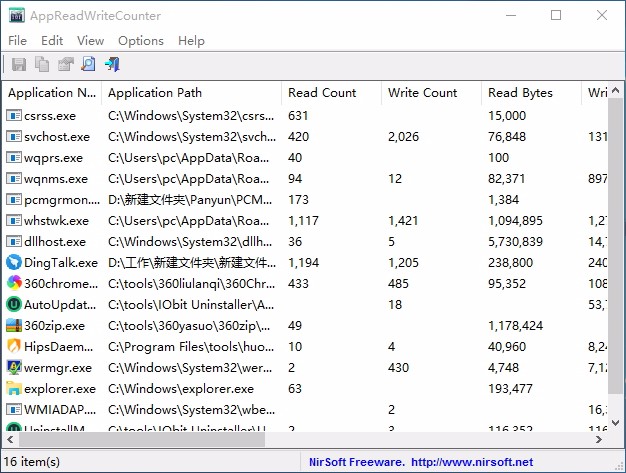Viewport: 626px width, 473px height.
Task: Click write count value 485
Action: pyautogui.click(x=398, y=284)
